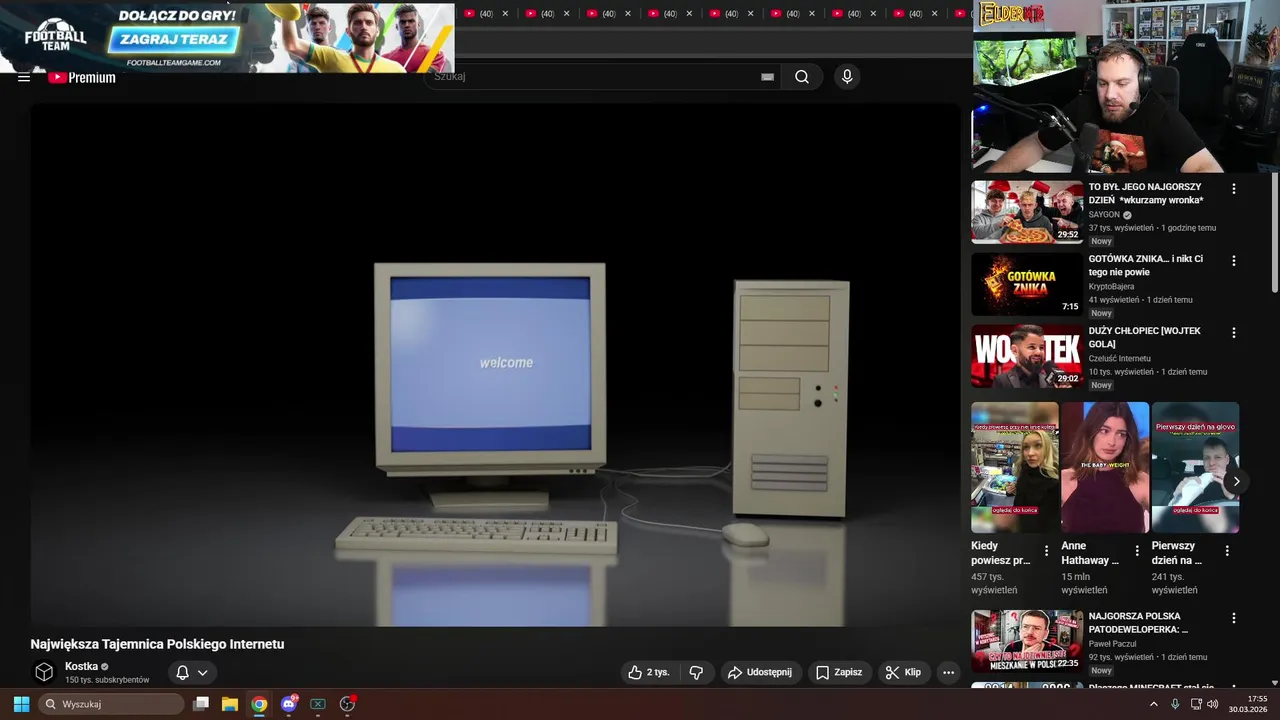Open options menu for GOTÓWKA ZNIKA video

(x=1233, y=261)
